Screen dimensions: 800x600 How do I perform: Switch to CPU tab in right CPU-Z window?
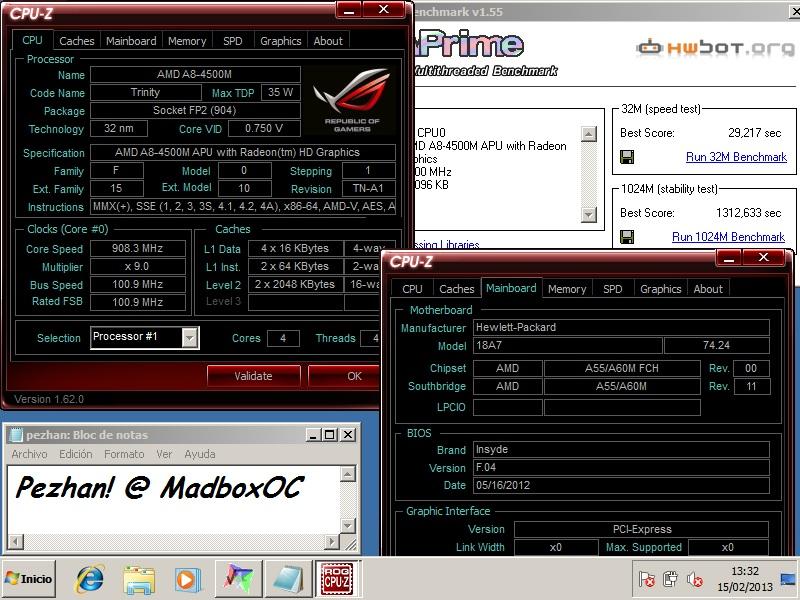412,289
